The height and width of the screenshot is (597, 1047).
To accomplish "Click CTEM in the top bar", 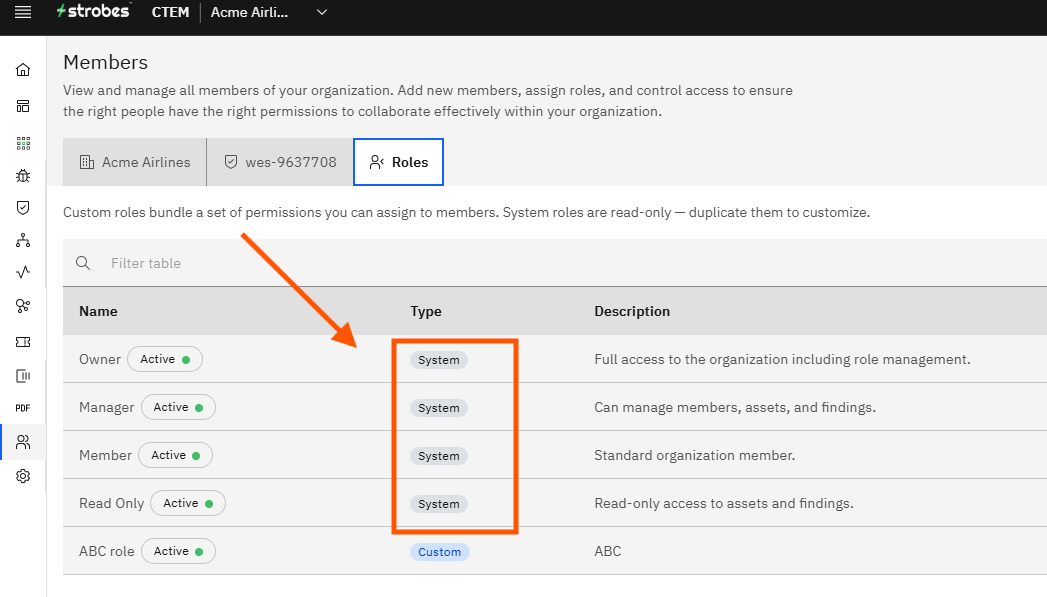I will tap(170, 12).
